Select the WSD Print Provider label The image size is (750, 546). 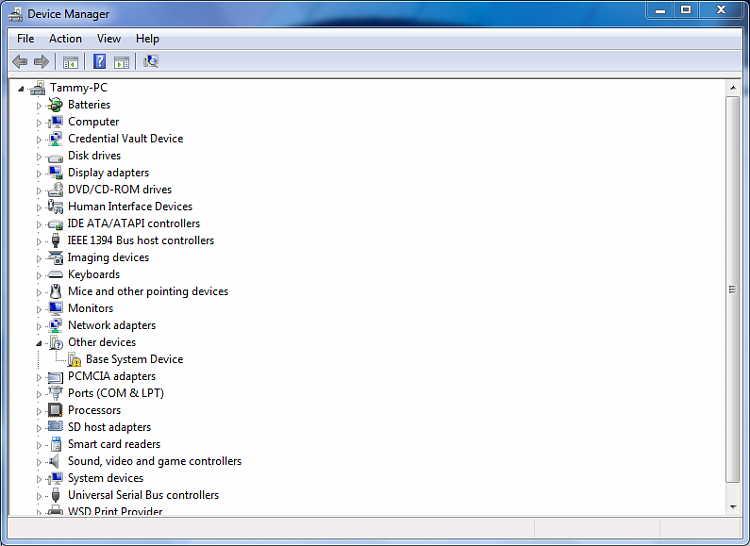point(115,511)
